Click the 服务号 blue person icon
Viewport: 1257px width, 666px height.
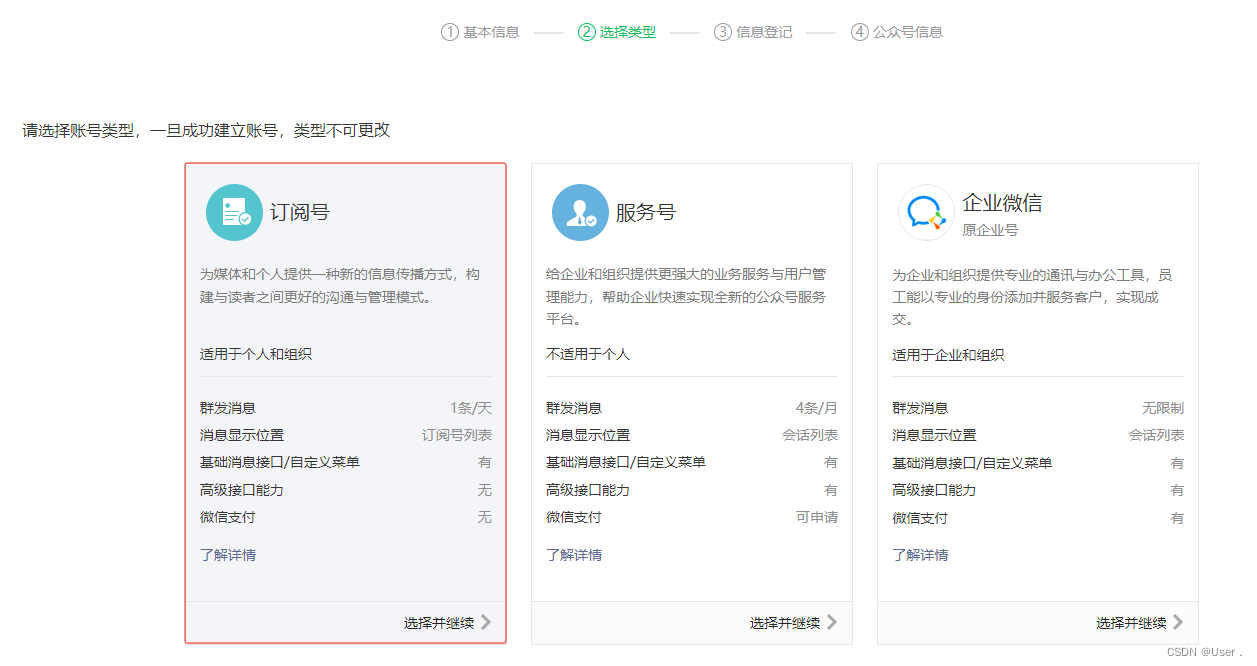point(580,212)
